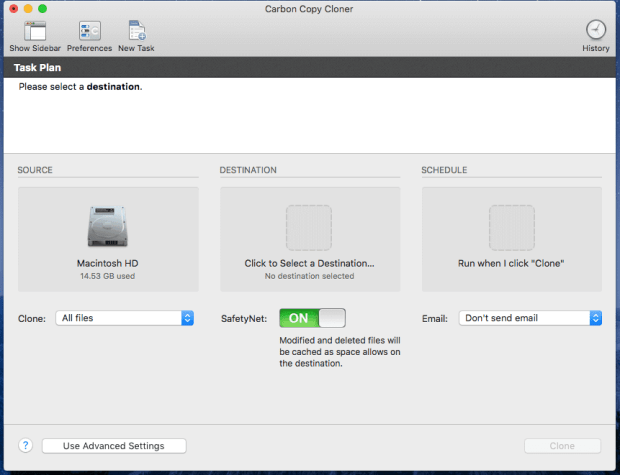Screen dimensions: 620x475
Task: Click the Show Sidebar toolbar icon
Action: 35,31
